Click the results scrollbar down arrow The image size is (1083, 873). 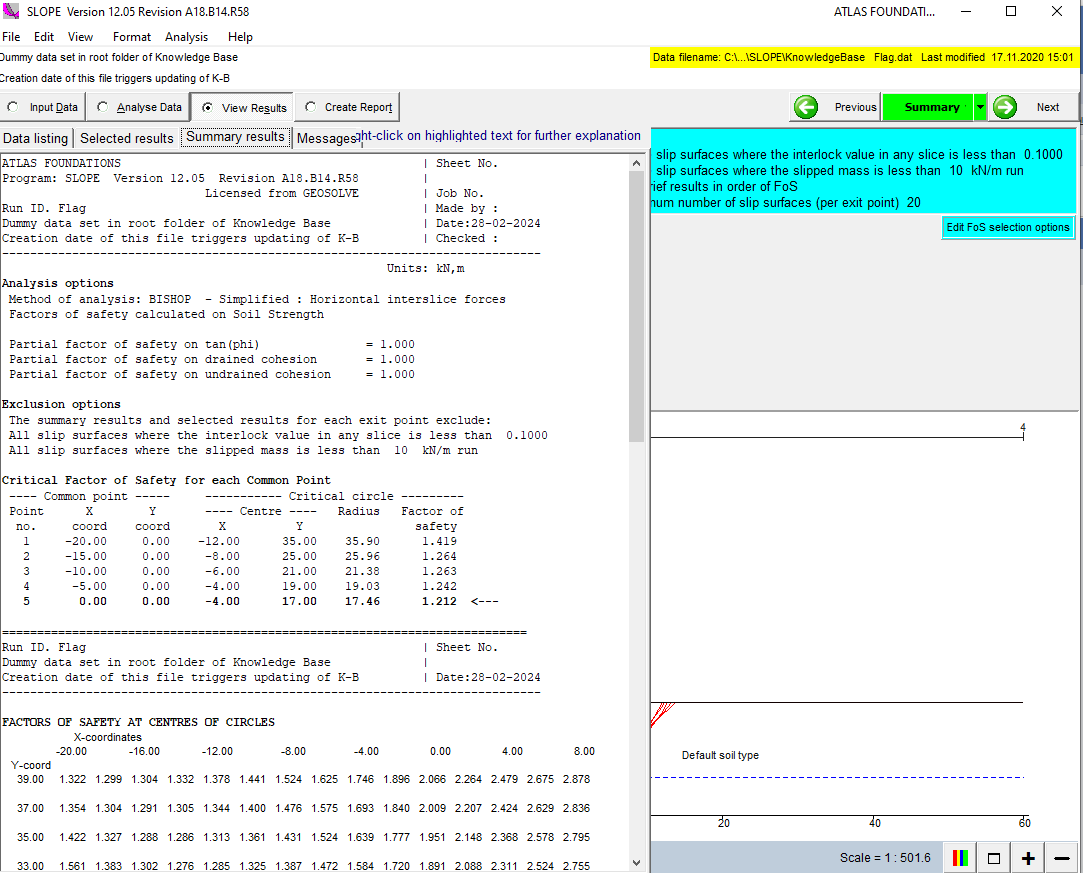coord(636,863)
